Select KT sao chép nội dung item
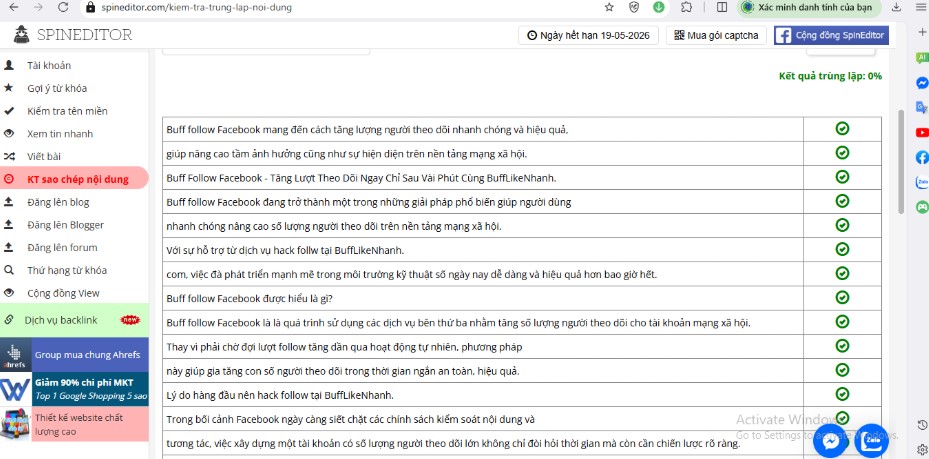Viewport: 929px width, 459px height. coord(73,178)
